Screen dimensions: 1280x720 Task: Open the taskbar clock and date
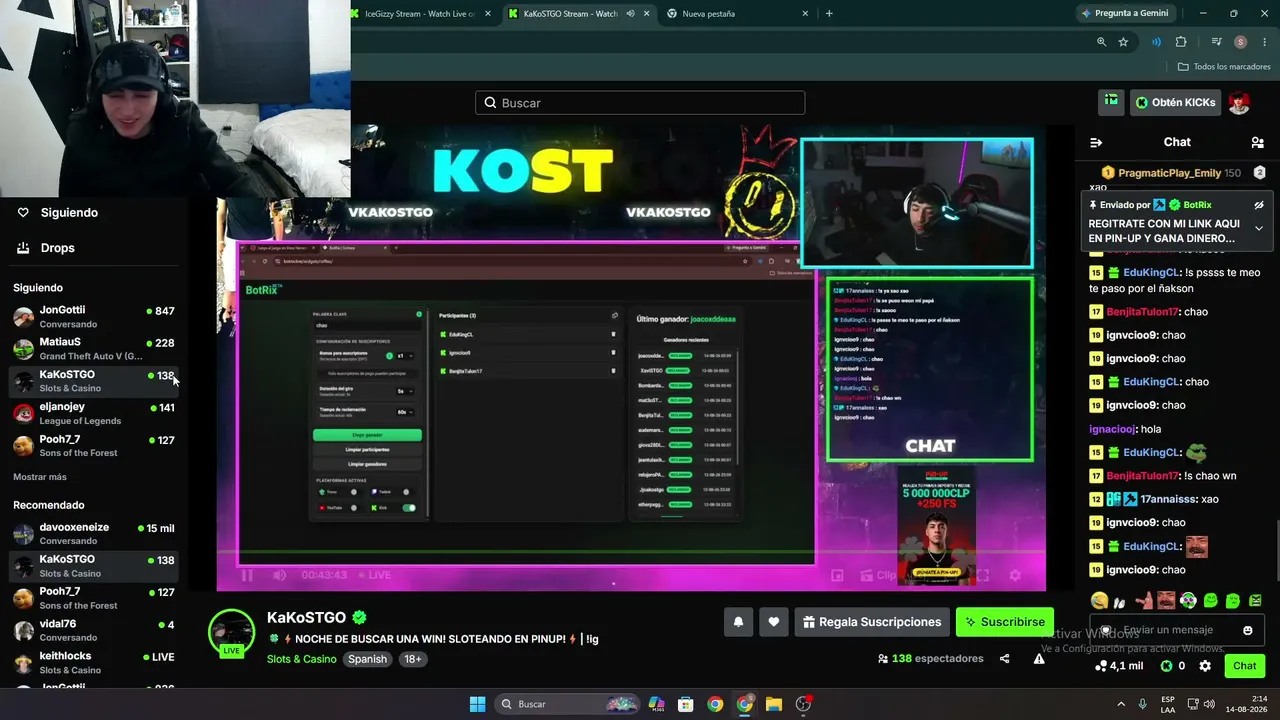pyautogui.click(x=1246, y=704)
